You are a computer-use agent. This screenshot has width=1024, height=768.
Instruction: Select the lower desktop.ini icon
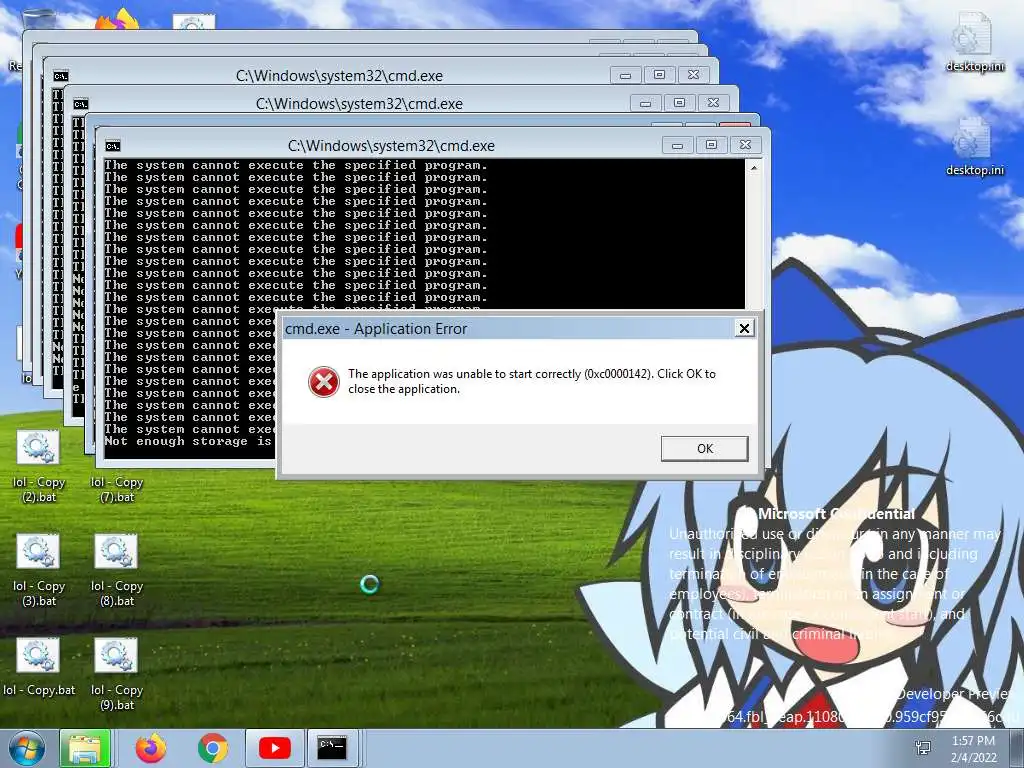coord(975,146)
